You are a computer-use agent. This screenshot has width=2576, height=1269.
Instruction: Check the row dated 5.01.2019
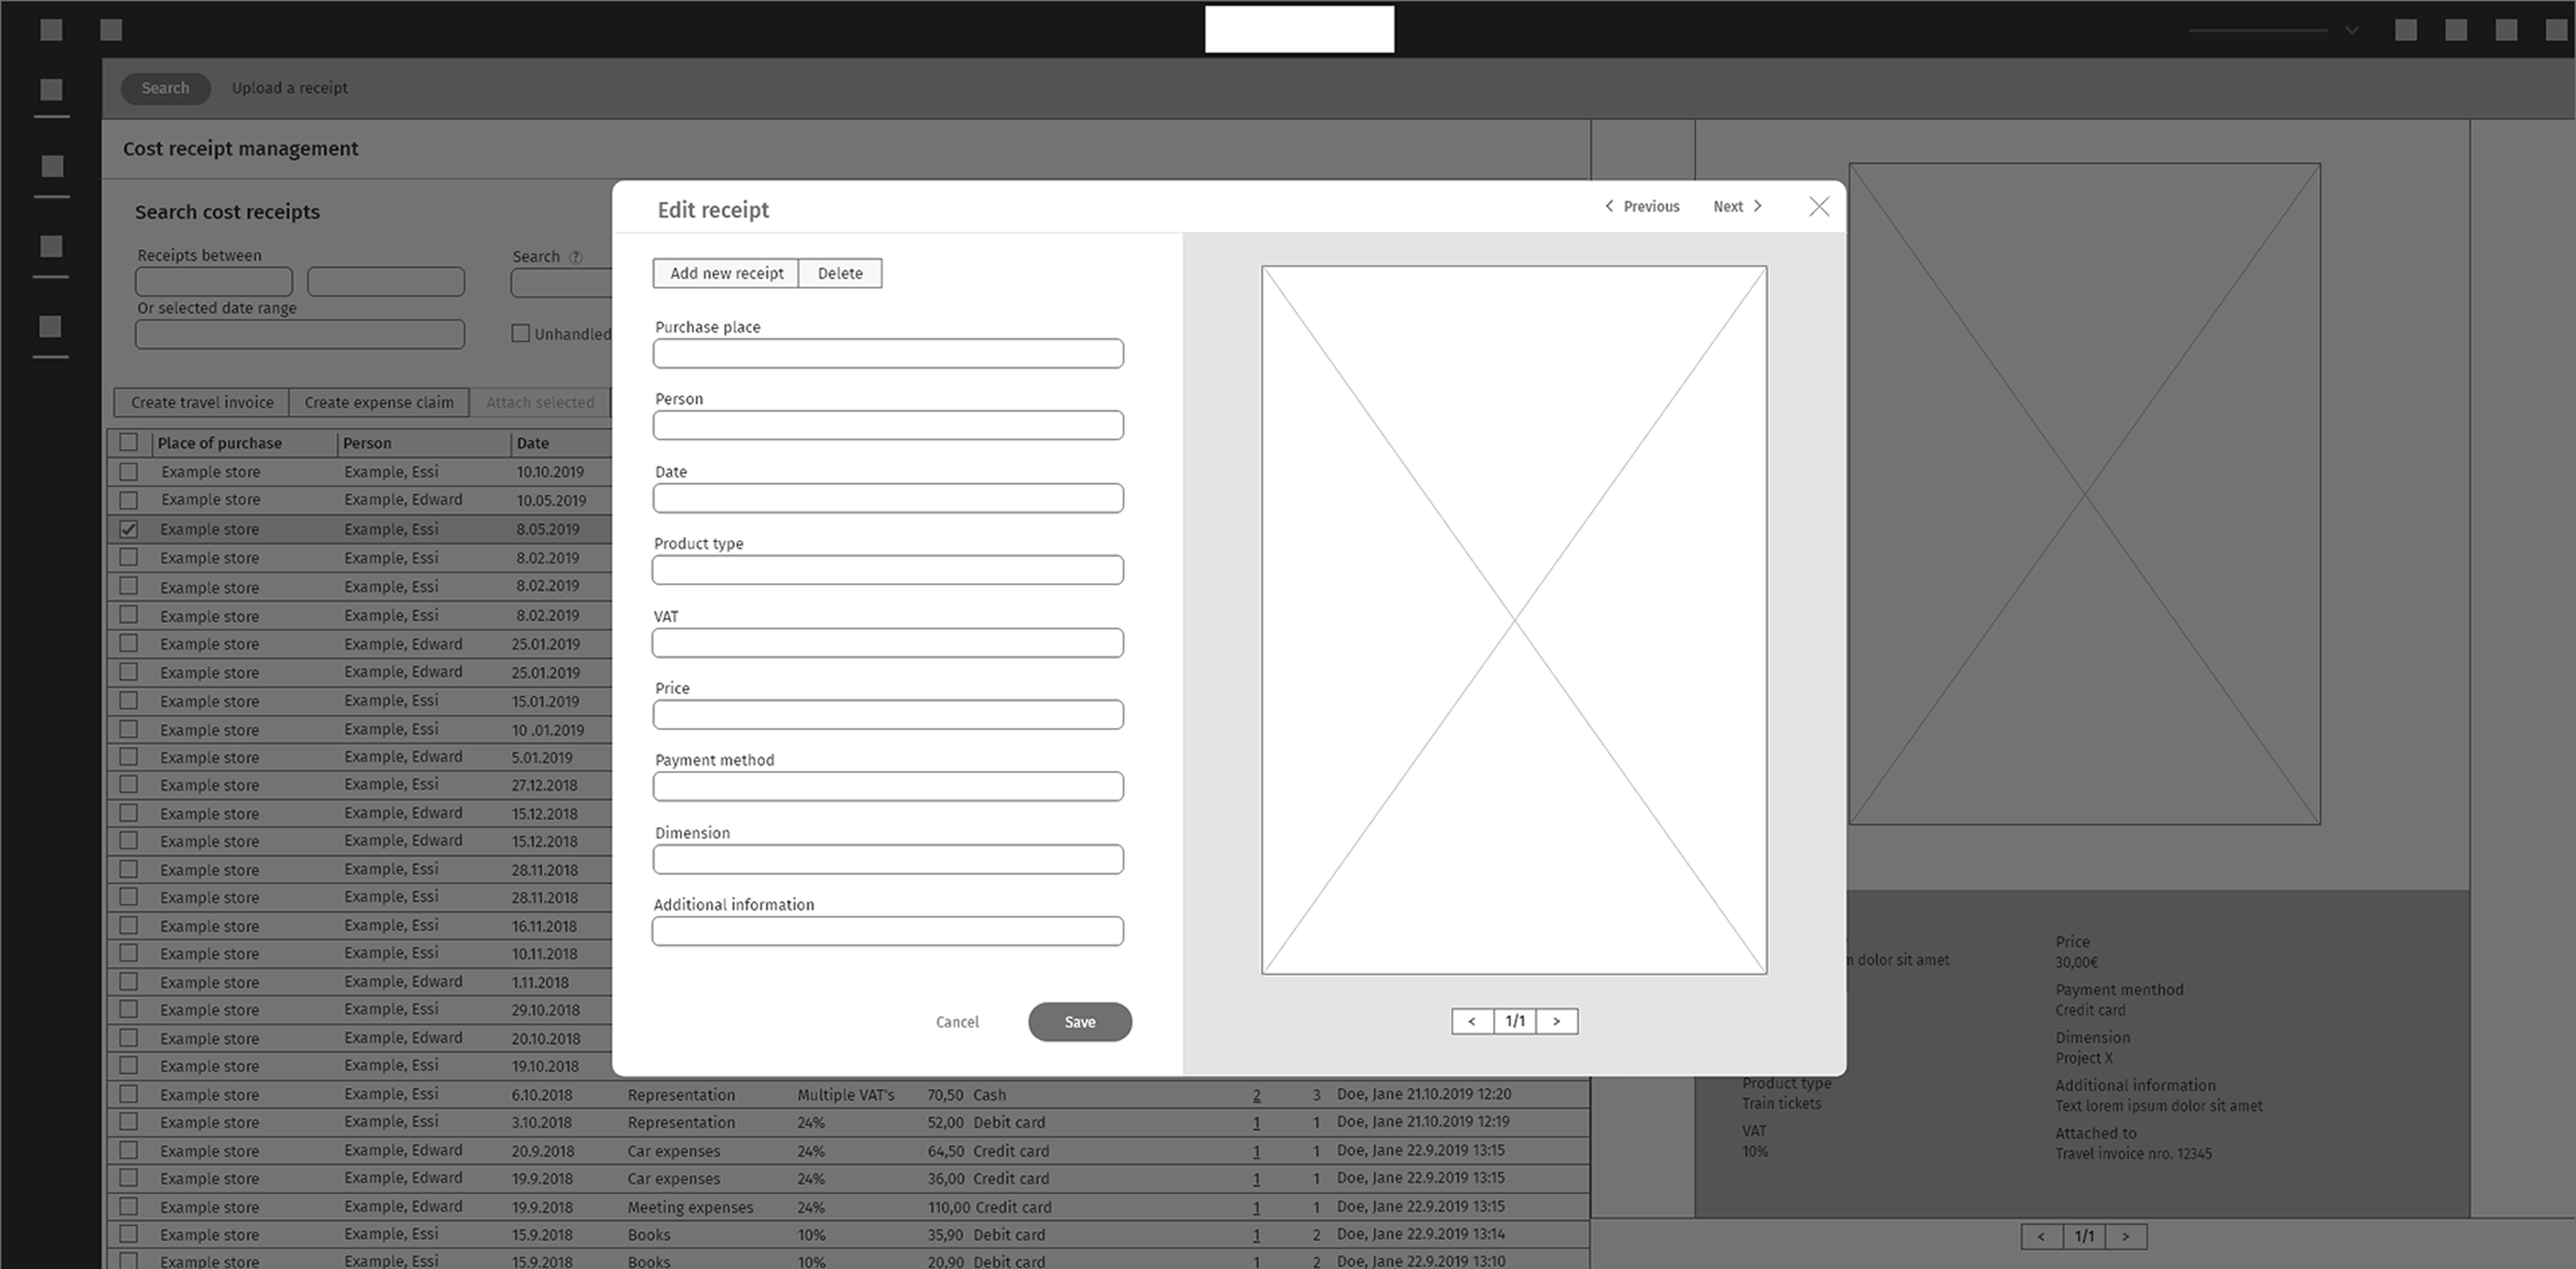tap(128, 757)
